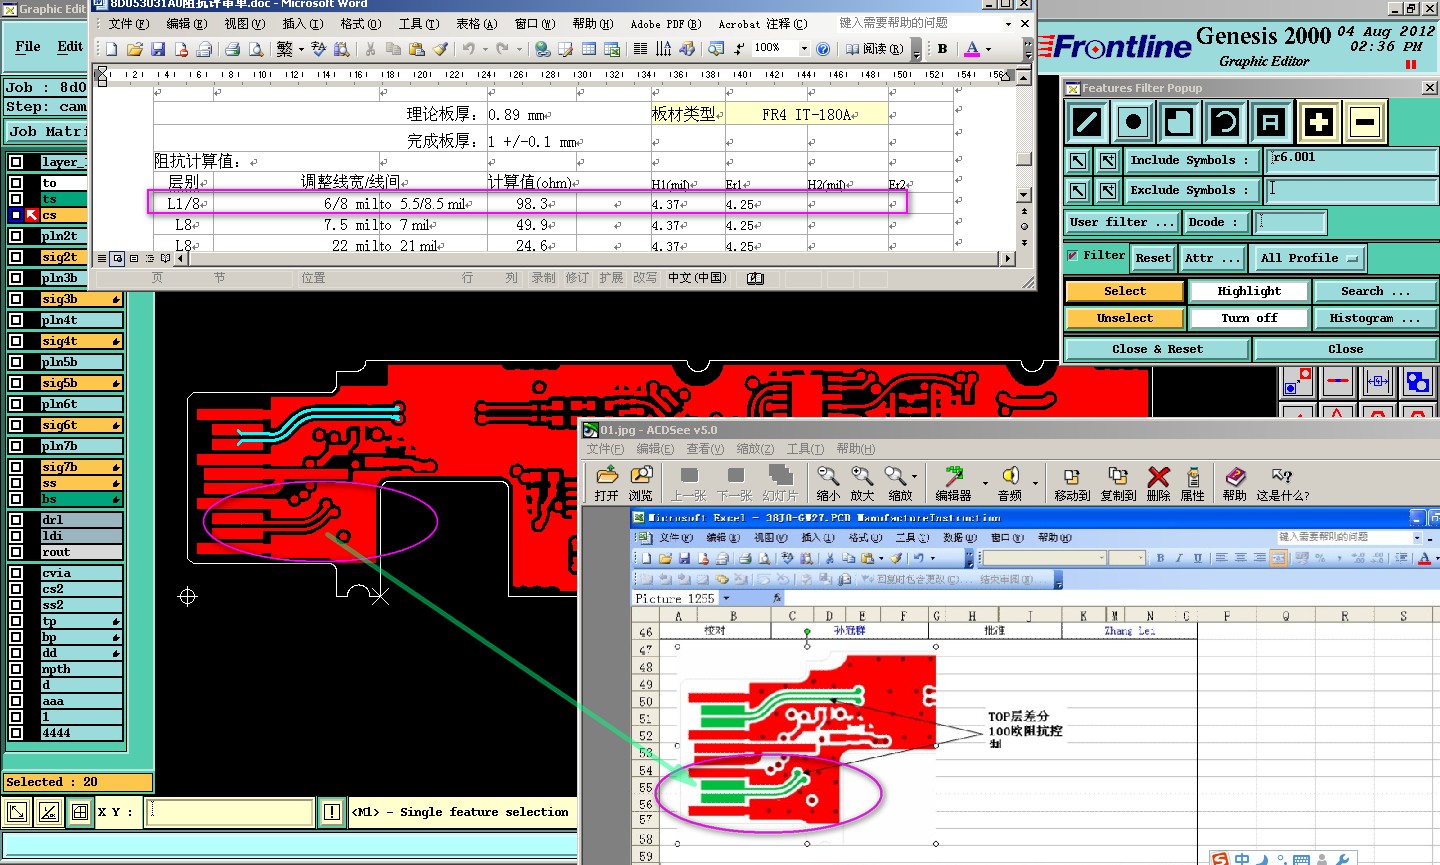This screenshot has width=1440, height=865.
Task: Click the Genesis grid icon beside X Y
Action: (x=80, y=812)
